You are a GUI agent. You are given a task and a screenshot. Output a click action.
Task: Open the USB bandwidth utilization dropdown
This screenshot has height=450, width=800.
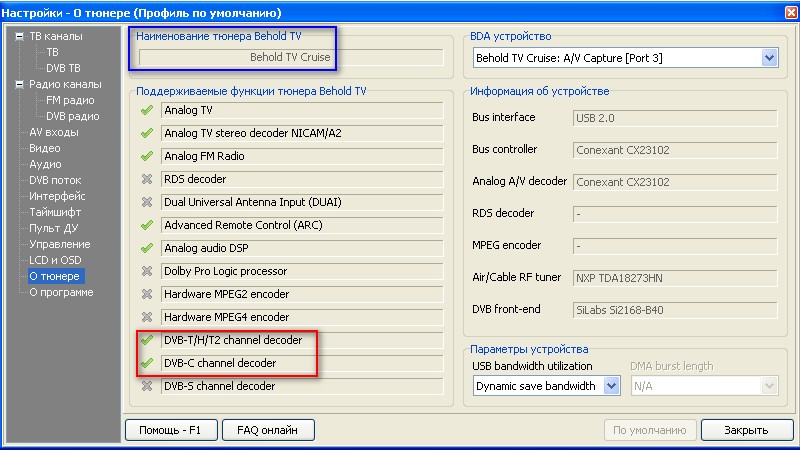pos(612,386)
